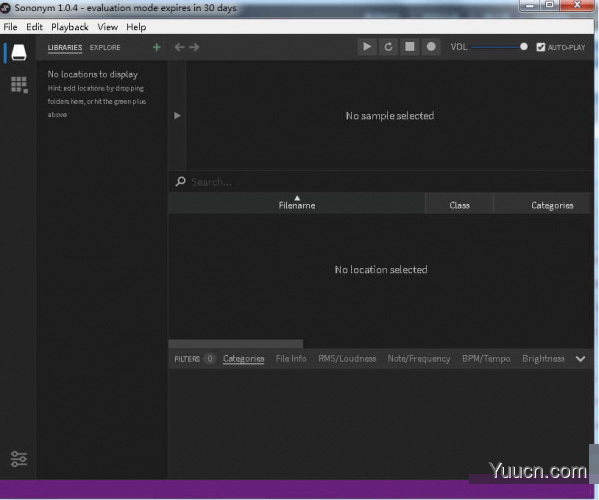Select the BPM/Tempo filter tab
599x500 pixels.
pos(486,359)
